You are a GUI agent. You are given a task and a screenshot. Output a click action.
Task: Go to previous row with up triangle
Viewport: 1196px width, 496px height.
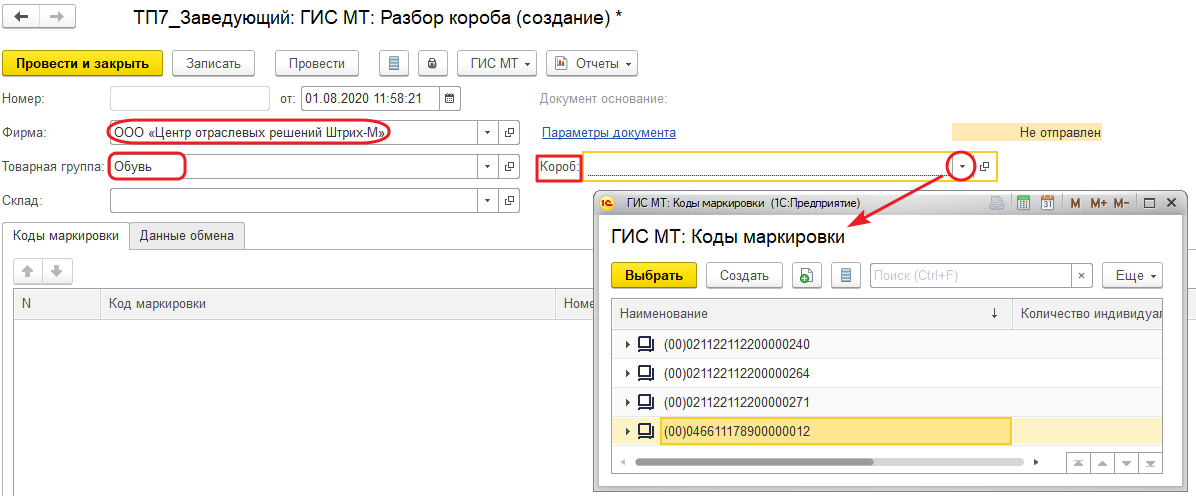tap(1103, 463)
